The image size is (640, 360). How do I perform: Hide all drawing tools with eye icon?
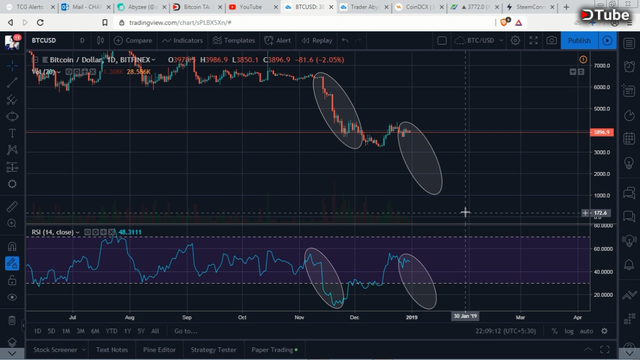click(x=12, y=297)
